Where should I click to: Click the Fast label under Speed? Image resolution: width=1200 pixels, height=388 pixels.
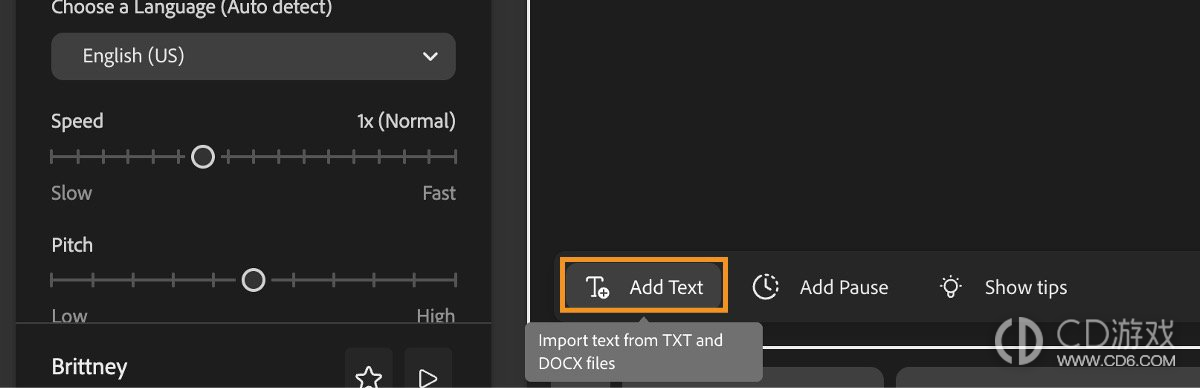point(439,193)
